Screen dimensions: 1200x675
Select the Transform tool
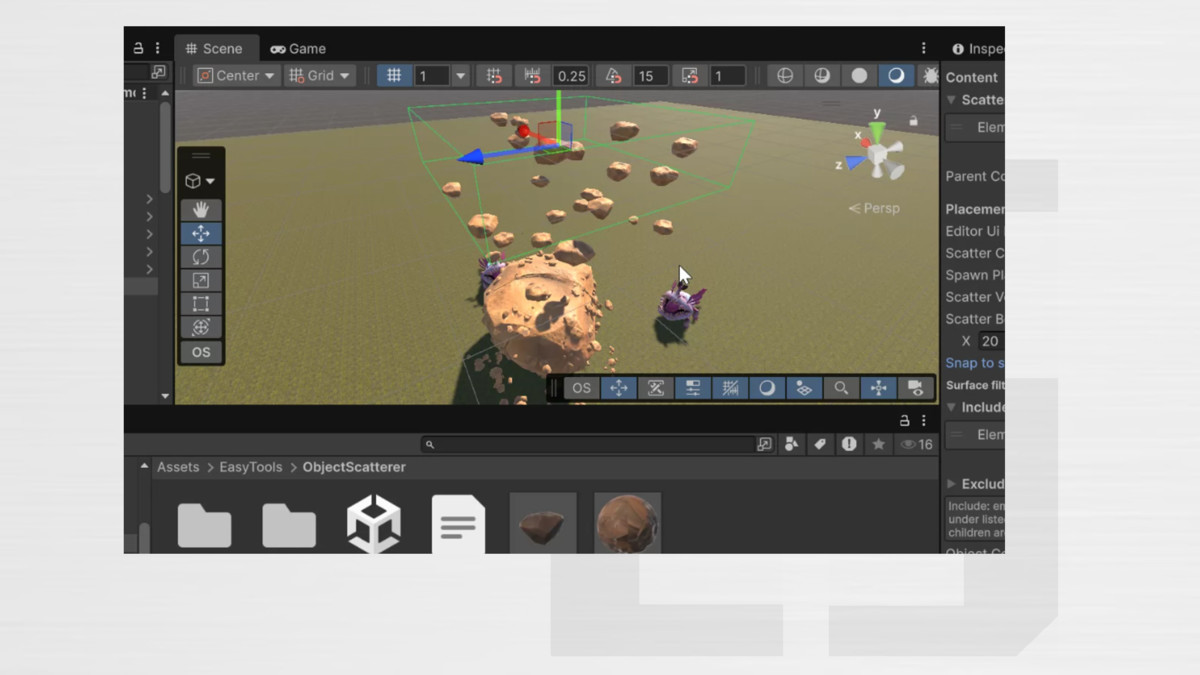pyautogui.click(x=201, y=327)
